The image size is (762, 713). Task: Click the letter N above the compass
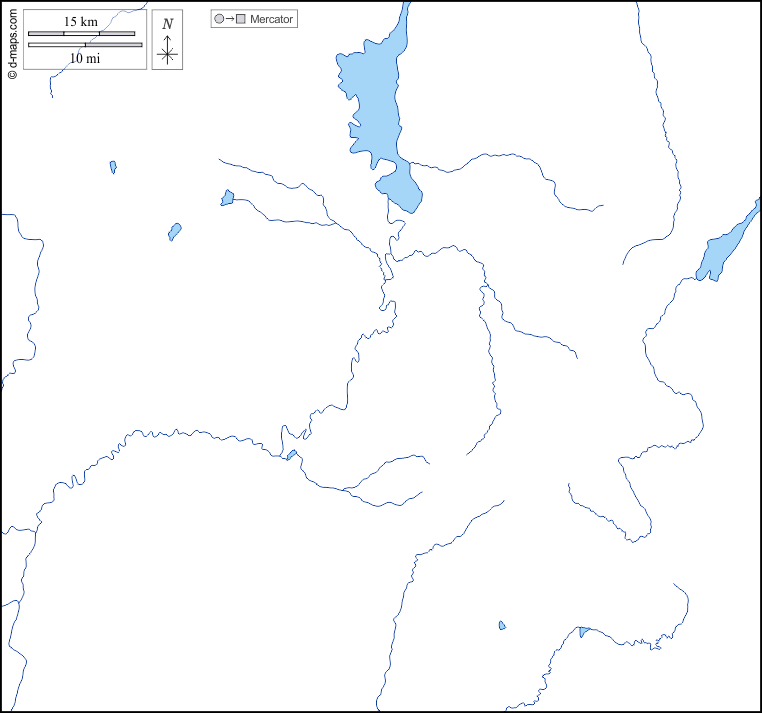pyautogui.click(x=167, y=23)
